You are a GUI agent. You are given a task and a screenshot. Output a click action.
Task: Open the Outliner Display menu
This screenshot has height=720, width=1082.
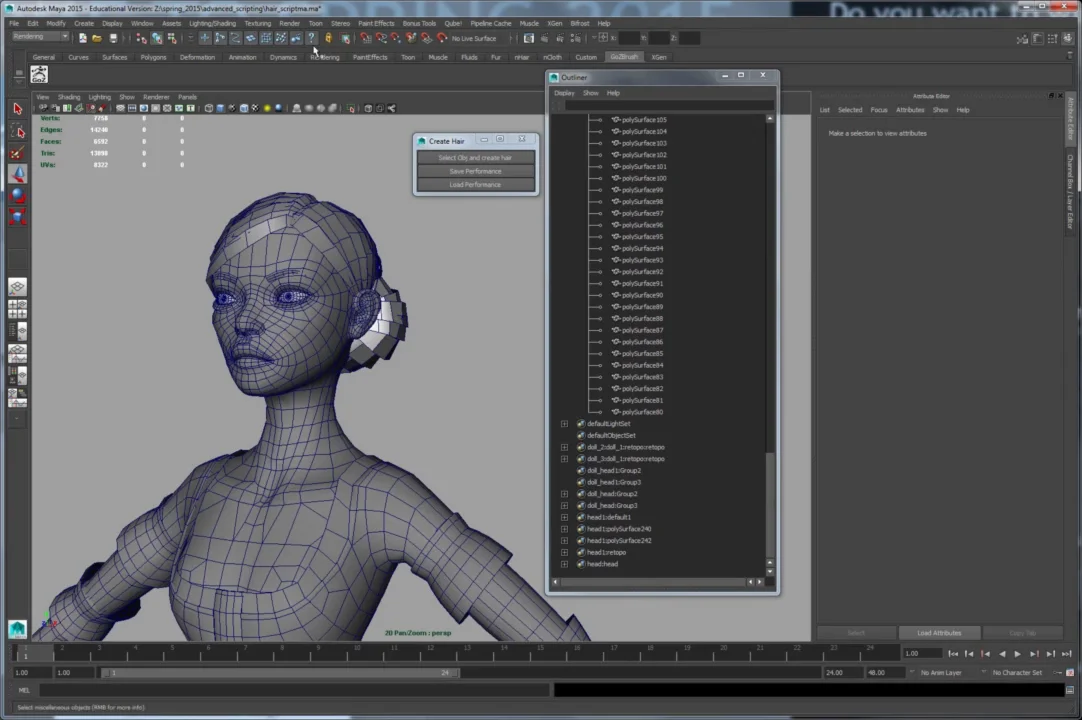564,93
